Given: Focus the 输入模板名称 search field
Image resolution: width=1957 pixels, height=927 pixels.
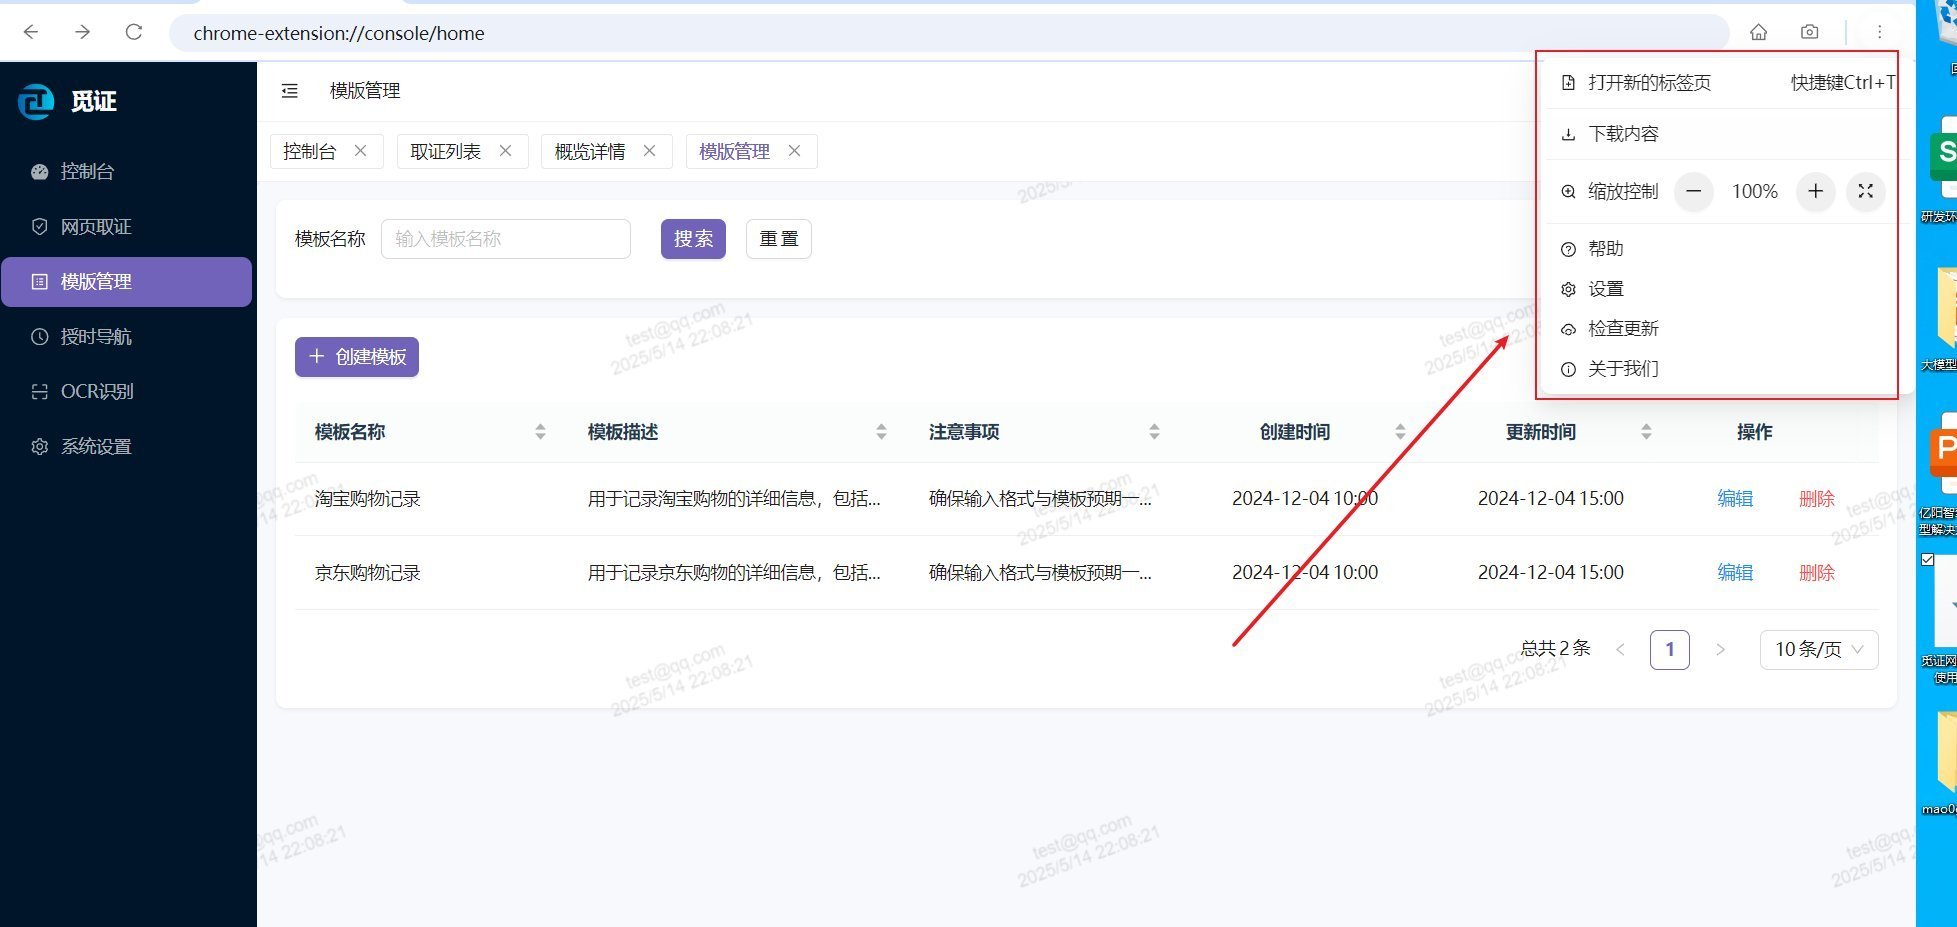Looking at the screenshot, I should 505,239.
